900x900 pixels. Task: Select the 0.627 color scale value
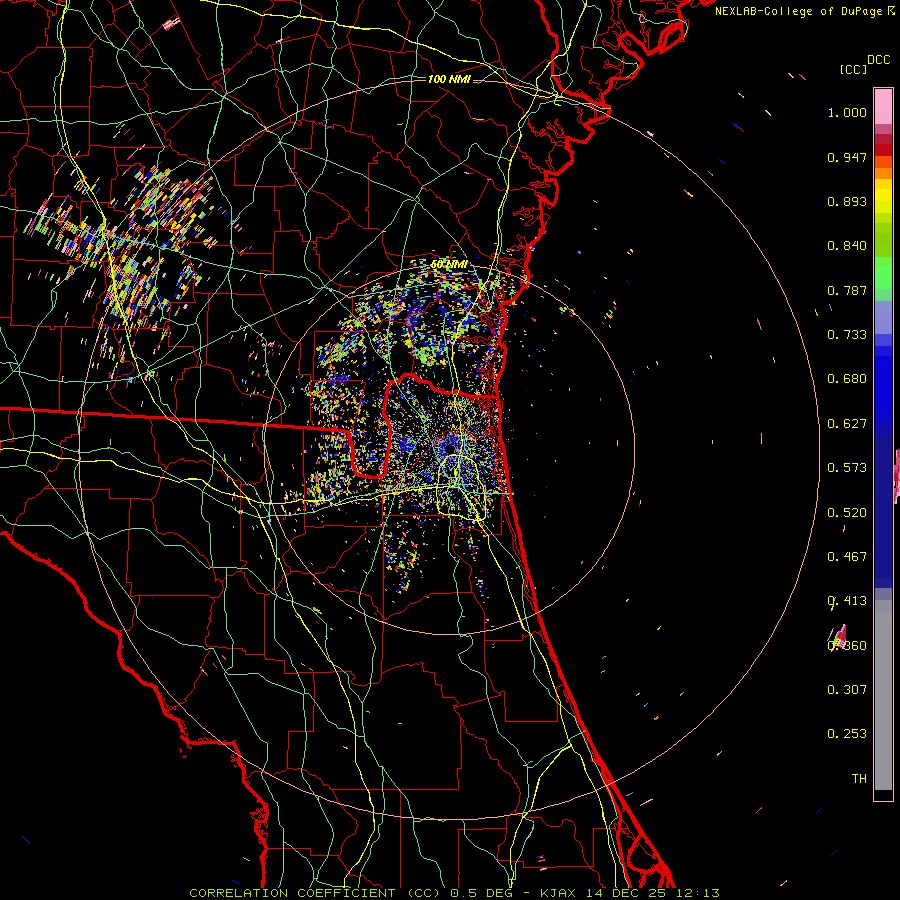point(847,424)
